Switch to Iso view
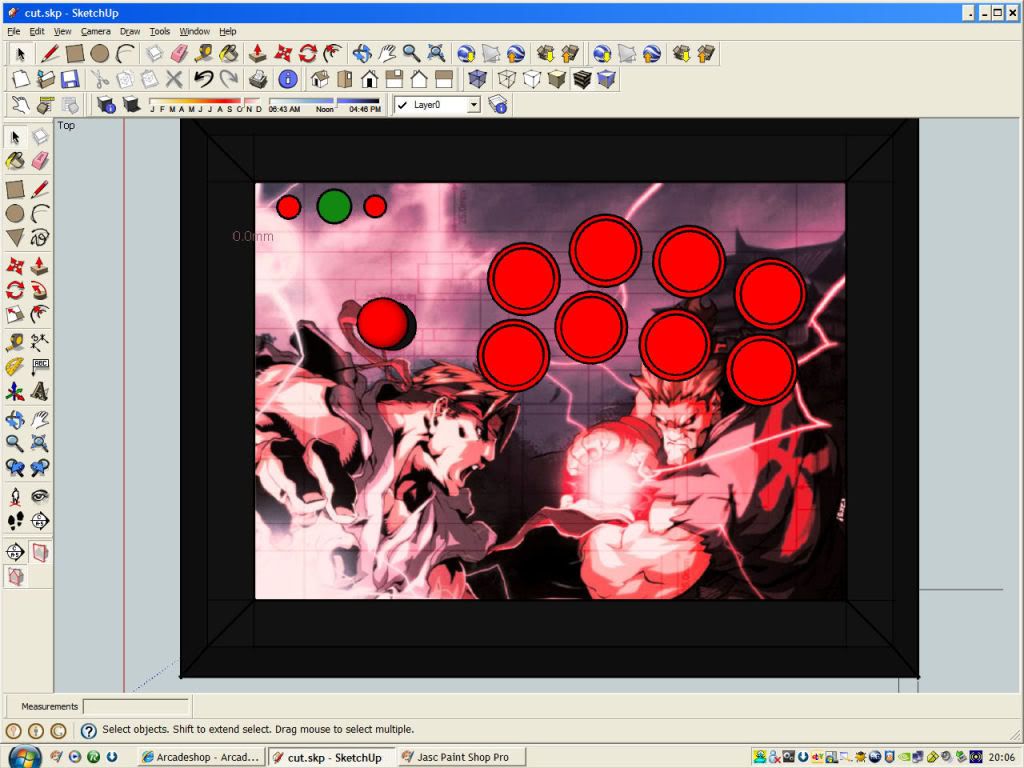This screenshot has width=1024, height=768. pyautogui.click(x=319, y=79)
